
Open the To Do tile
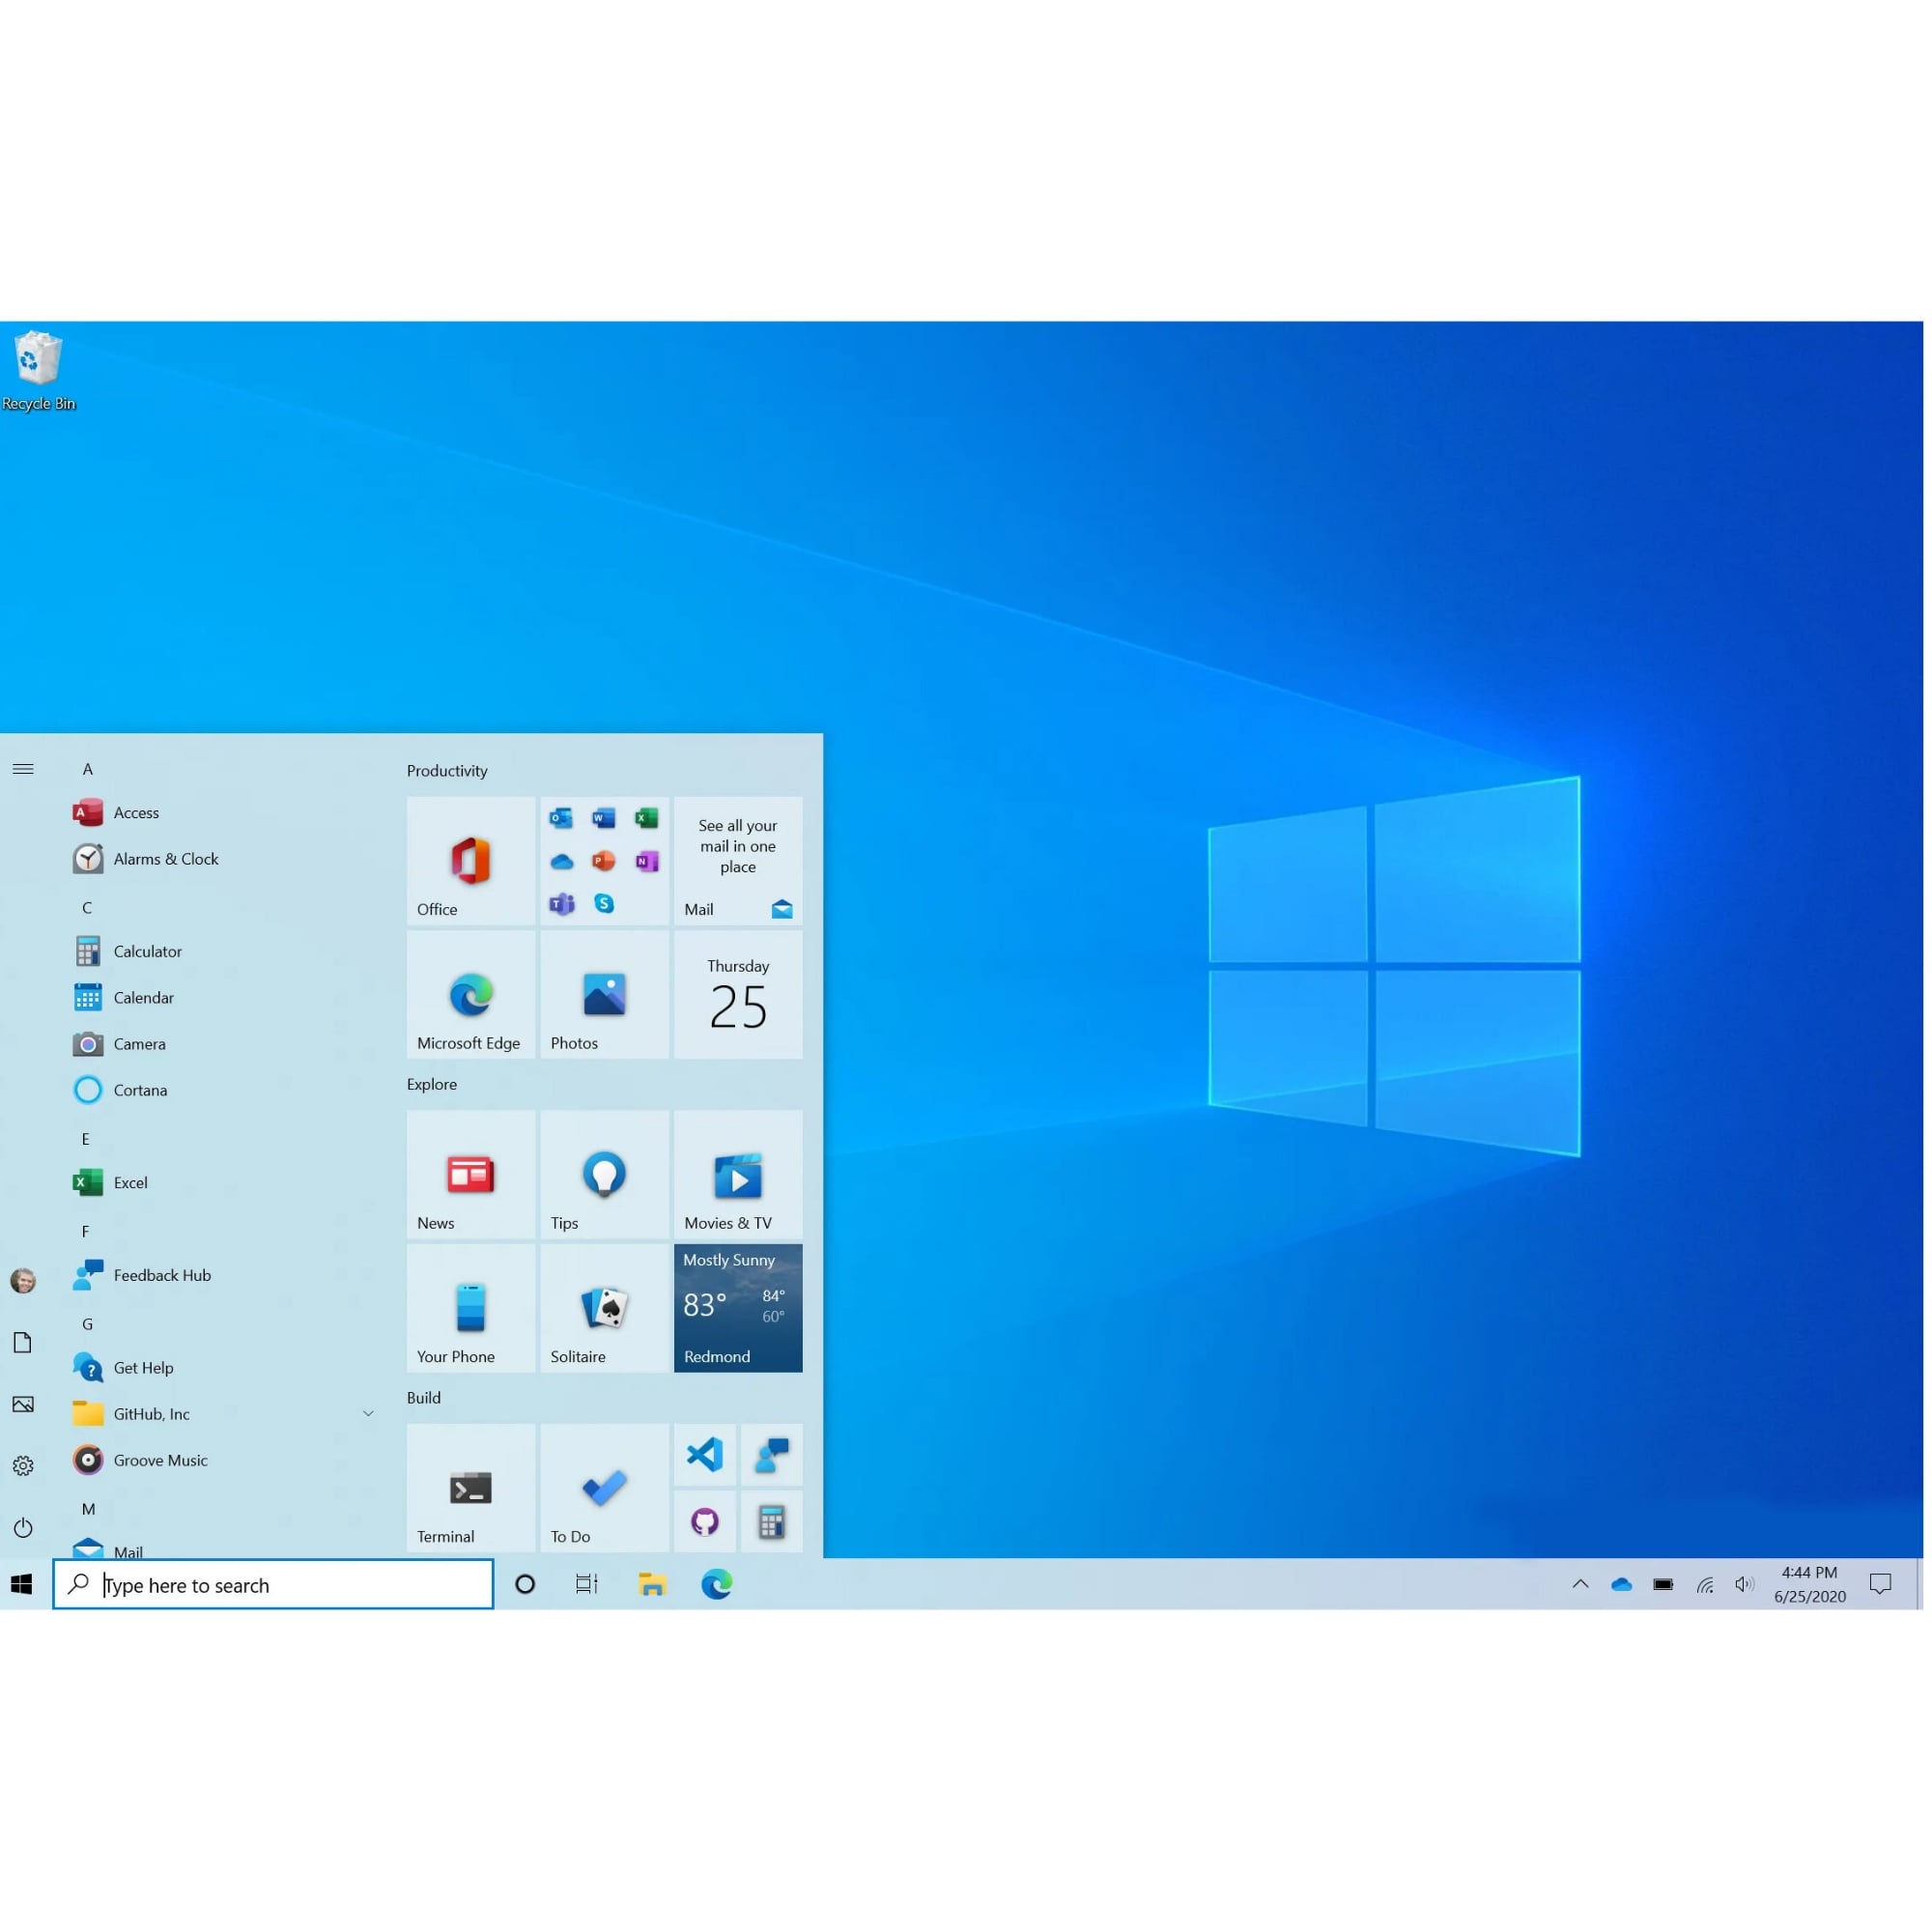tap(604, 1488)
